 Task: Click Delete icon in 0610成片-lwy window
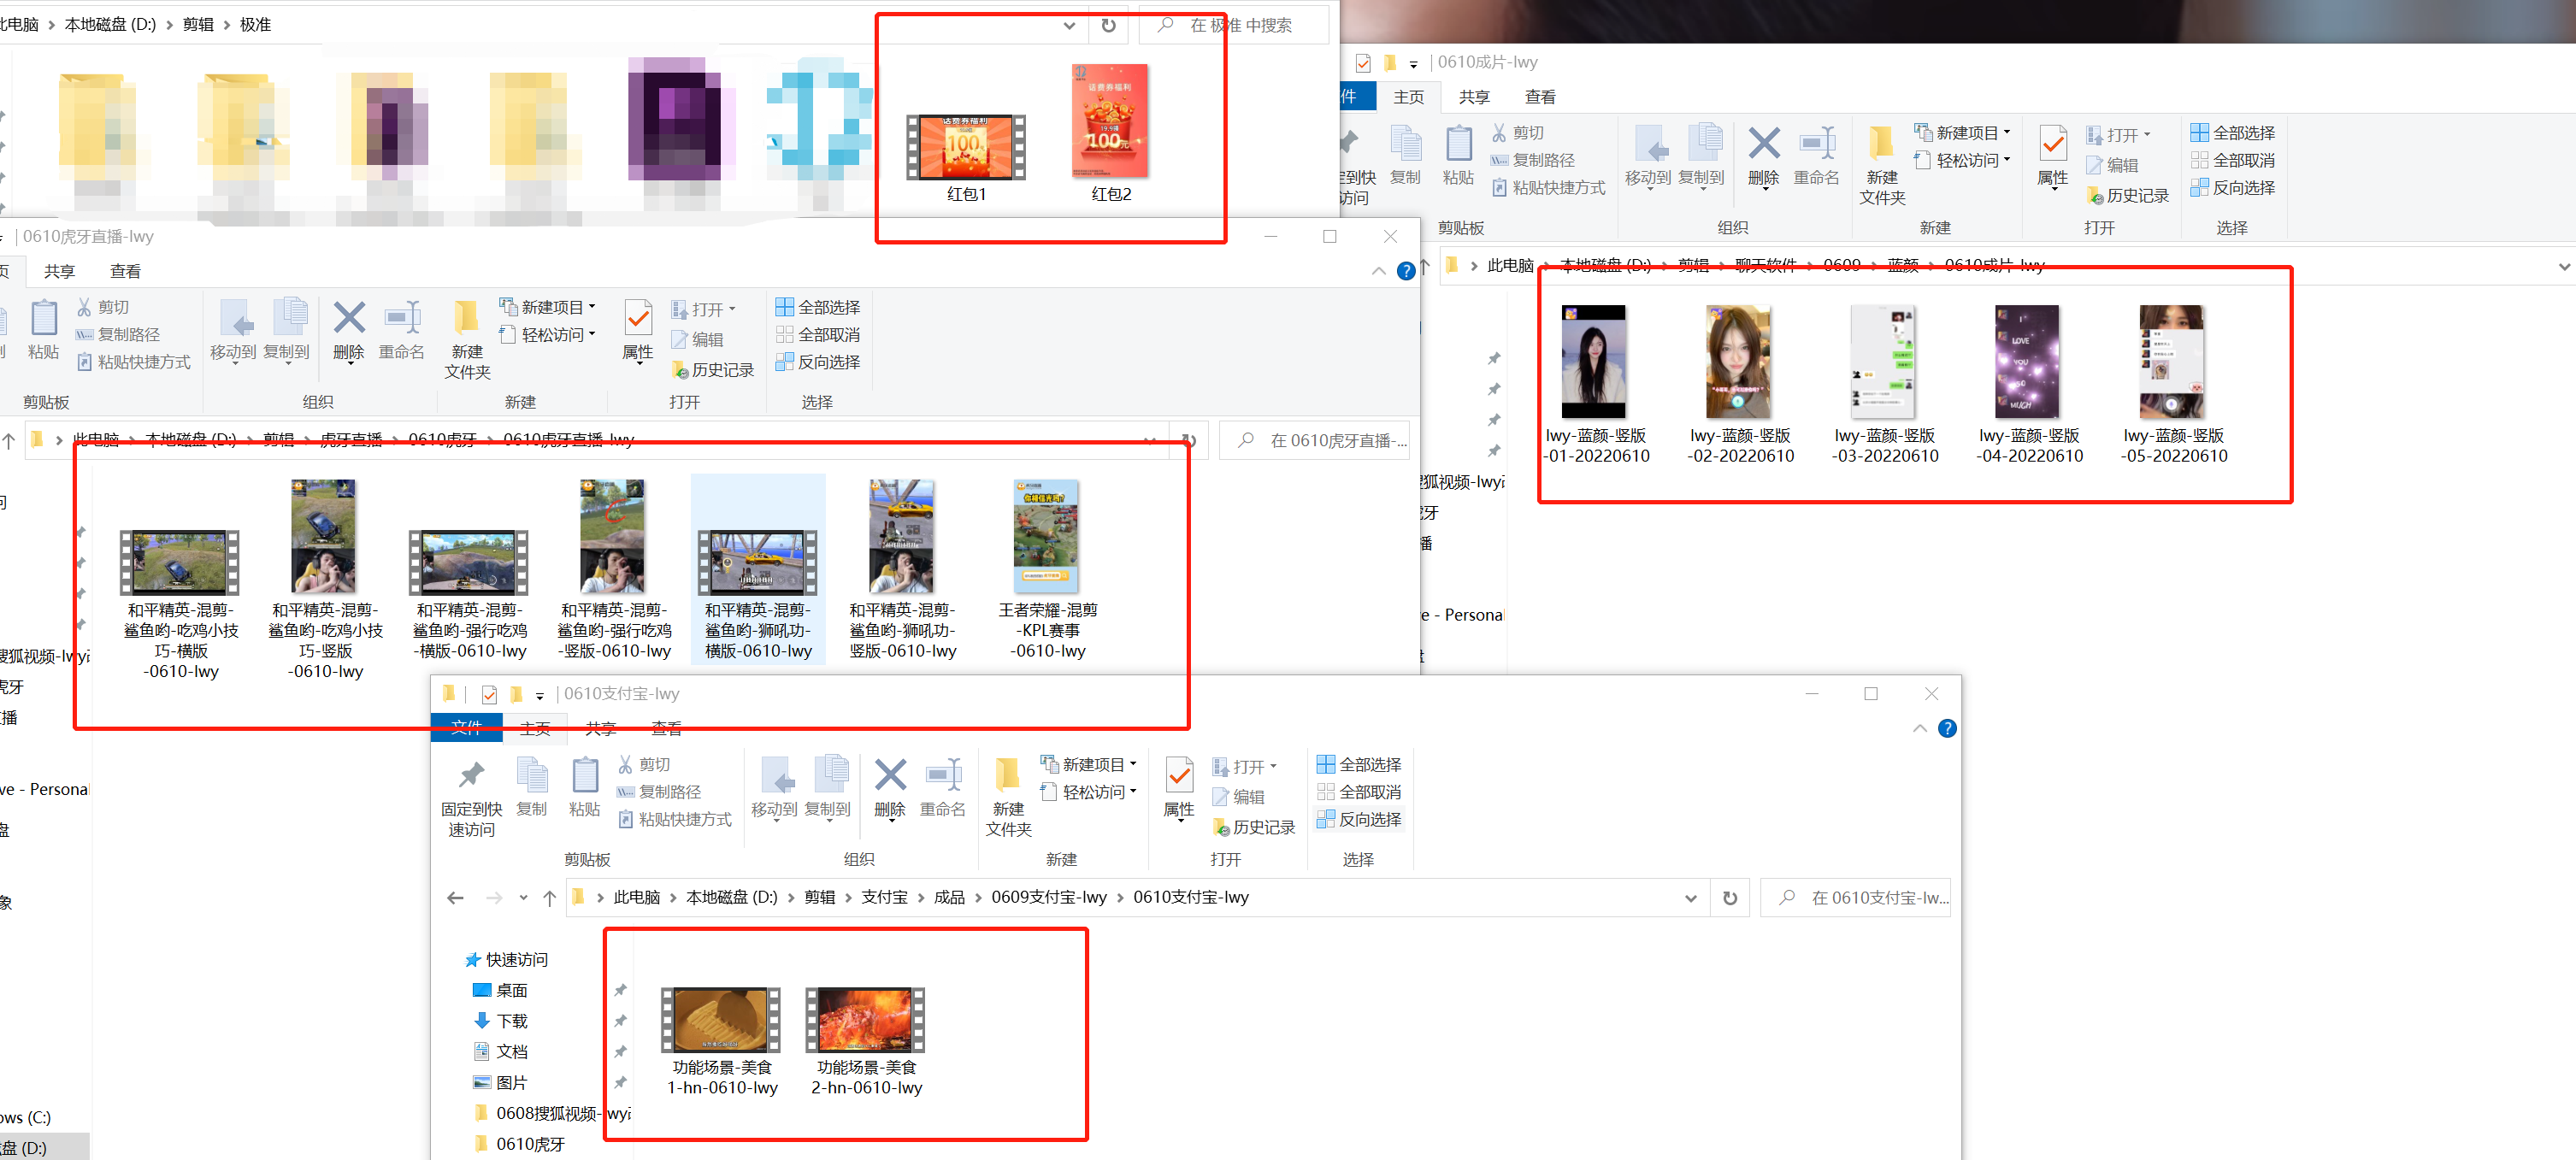click(x=1763, y=157)
